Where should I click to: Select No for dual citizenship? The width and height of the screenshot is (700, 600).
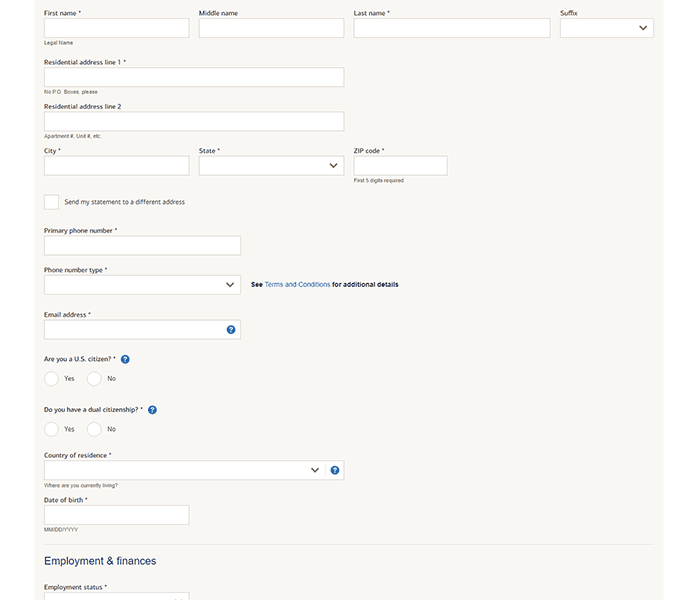pyautogui.click(x=94, y=429)
